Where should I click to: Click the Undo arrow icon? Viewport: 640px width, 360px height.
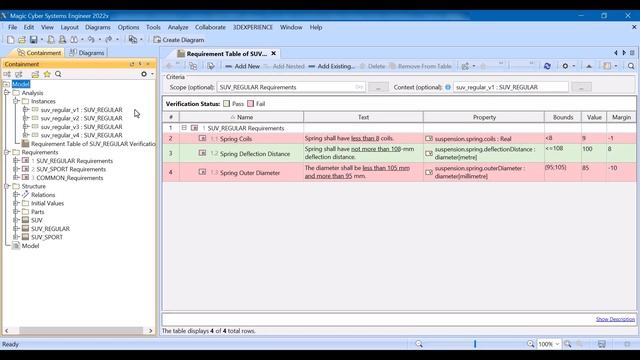coord(91,40)
